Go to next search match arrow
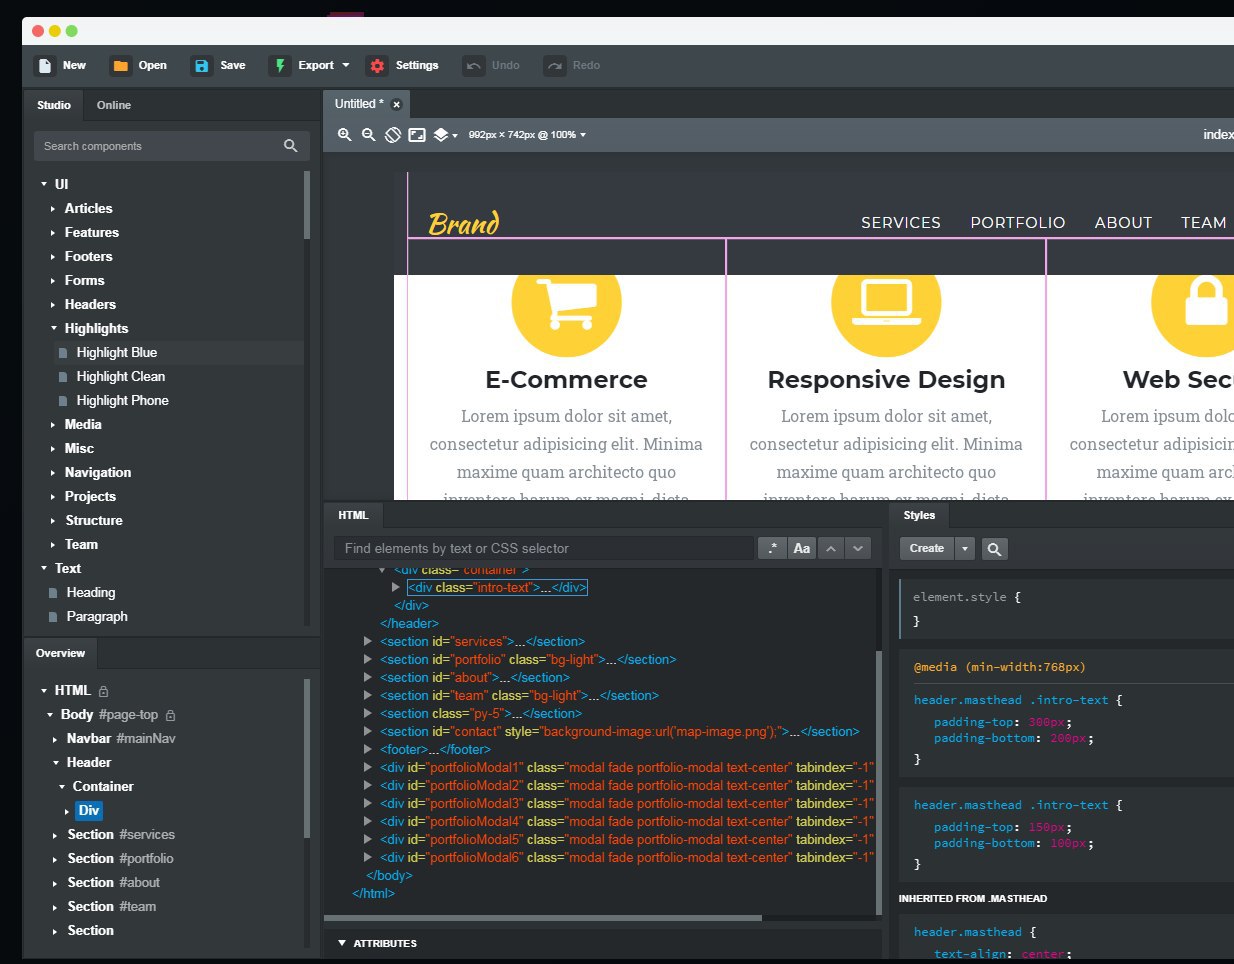Screen dimensions: 1234x964 pyautogui.click(x=857, y=548)
